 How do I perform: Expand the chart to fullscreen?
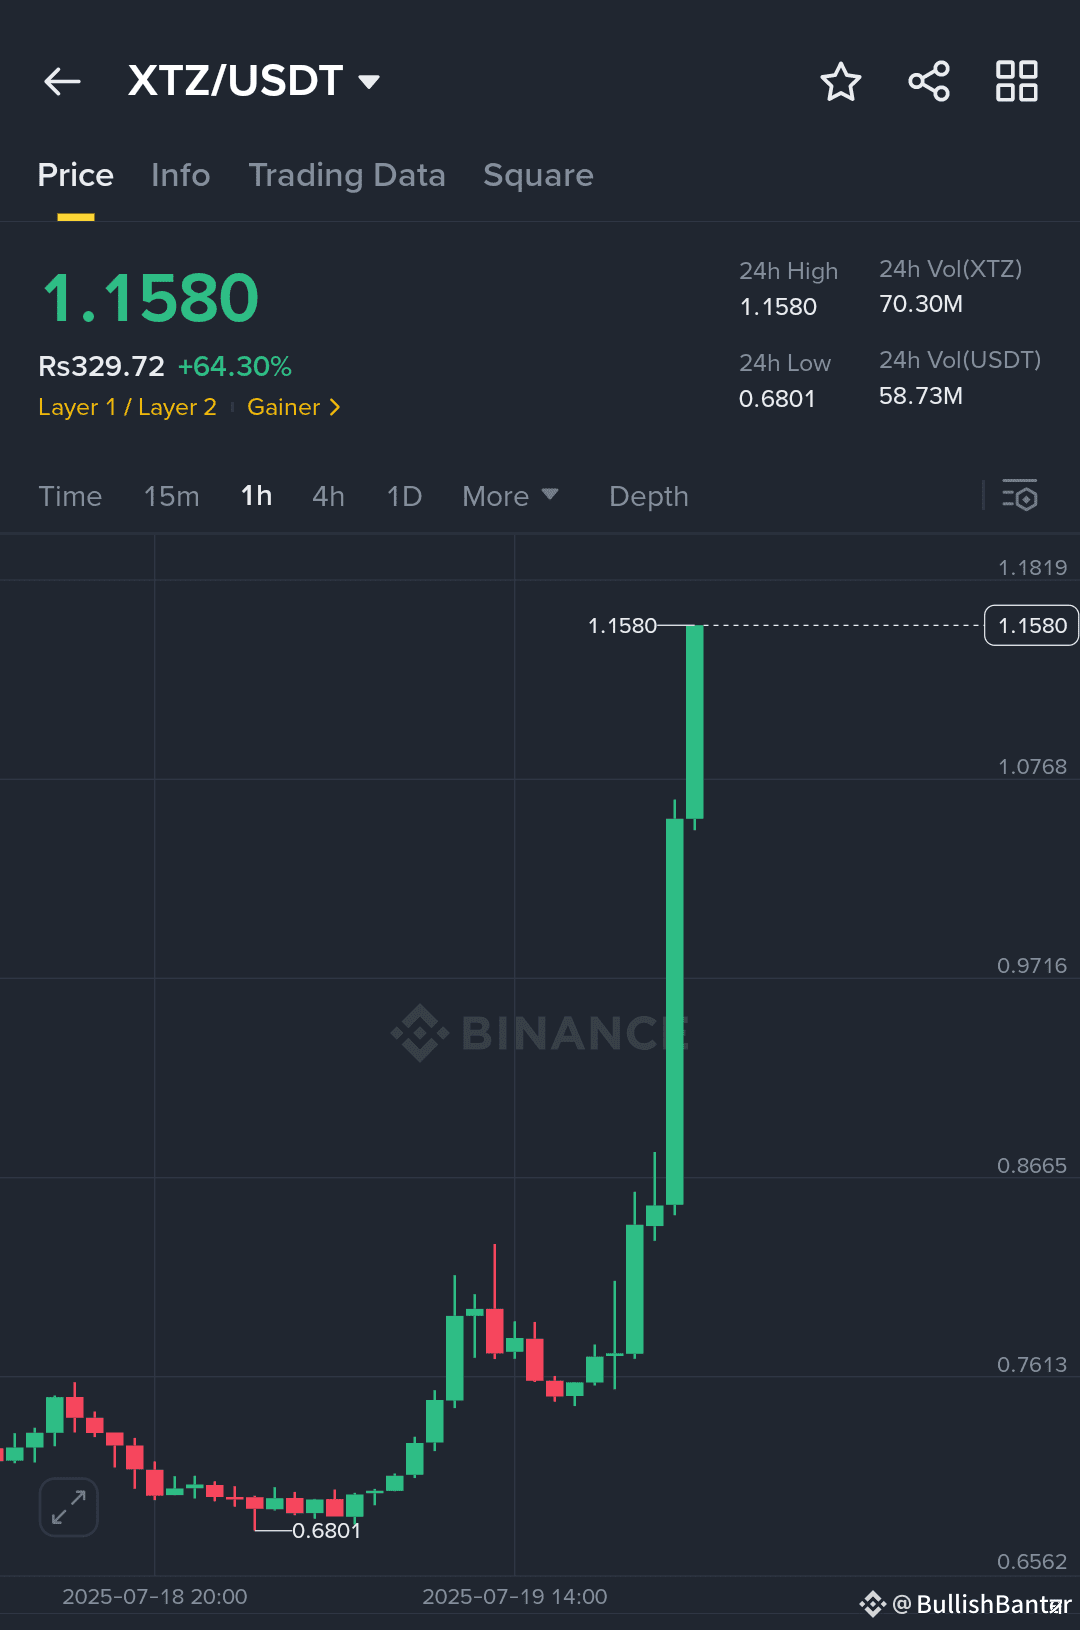click(68, 1507)
